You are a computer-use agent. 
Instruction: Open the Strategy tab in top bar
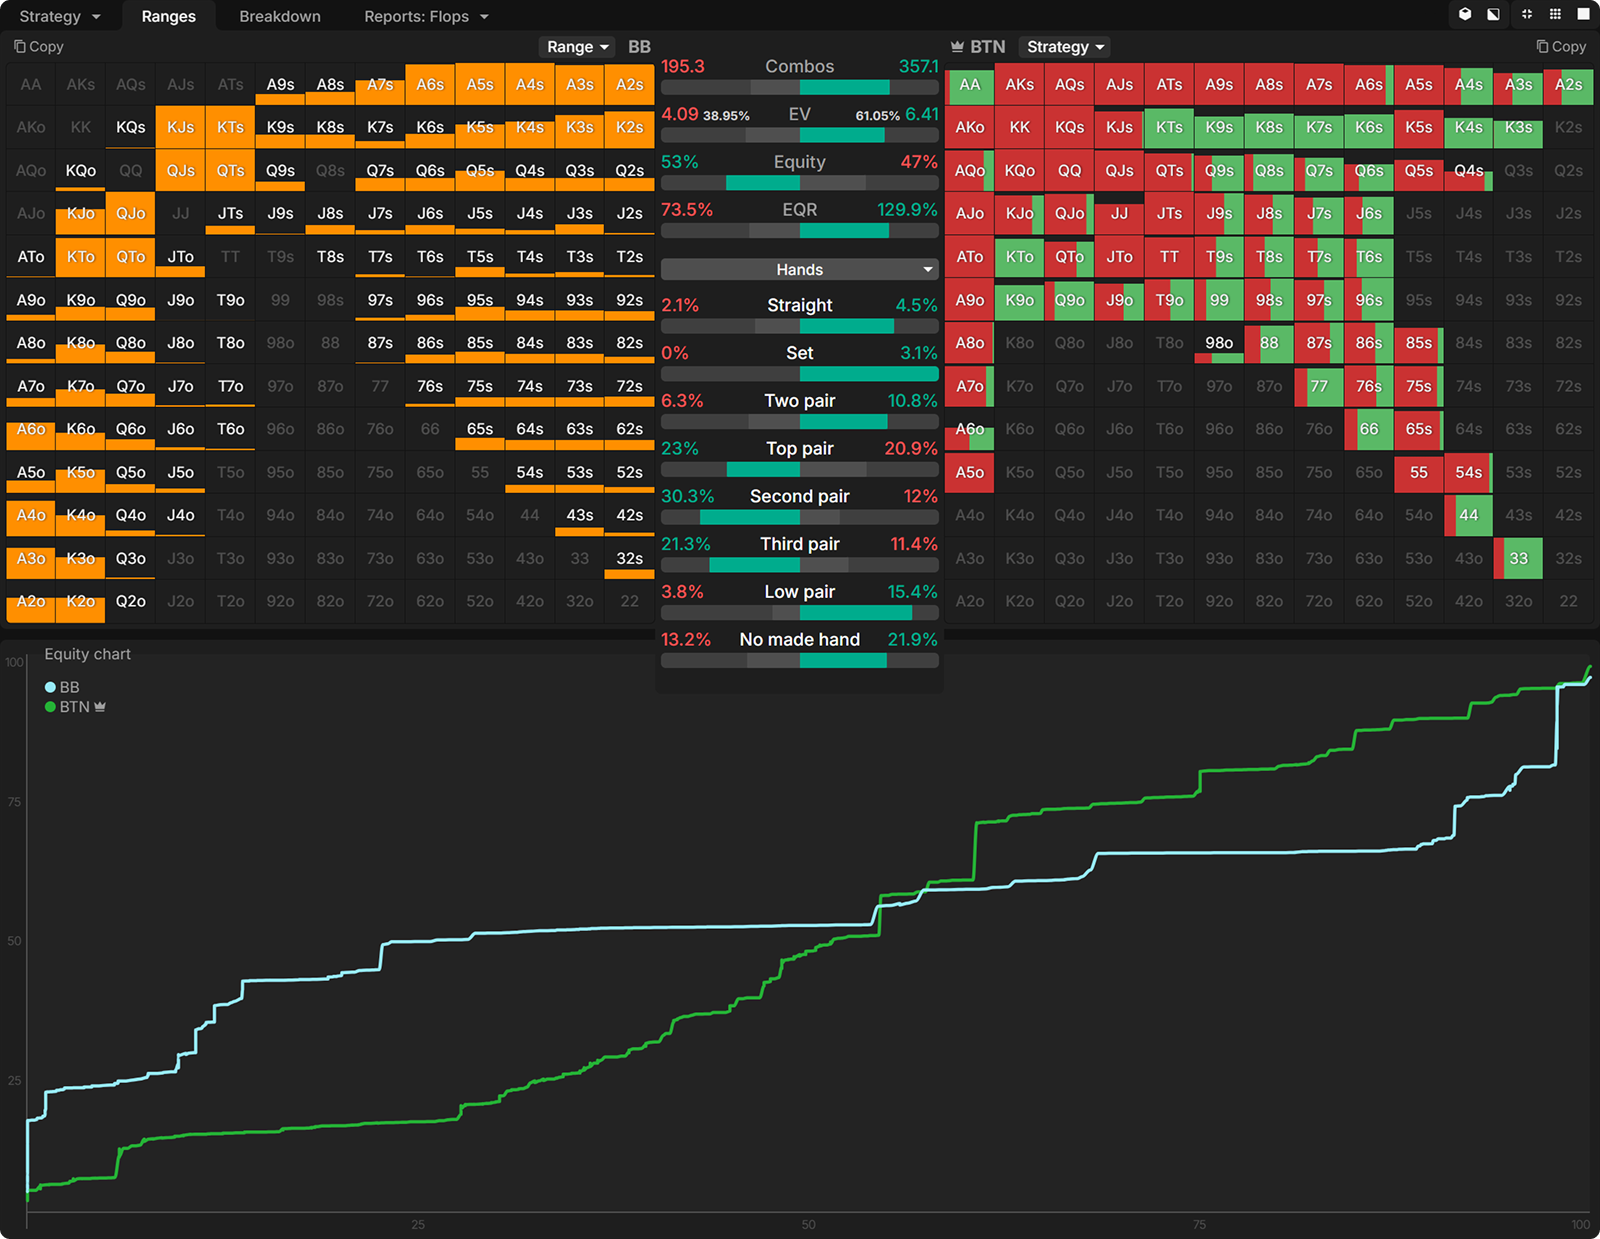[x=60, y=17]
